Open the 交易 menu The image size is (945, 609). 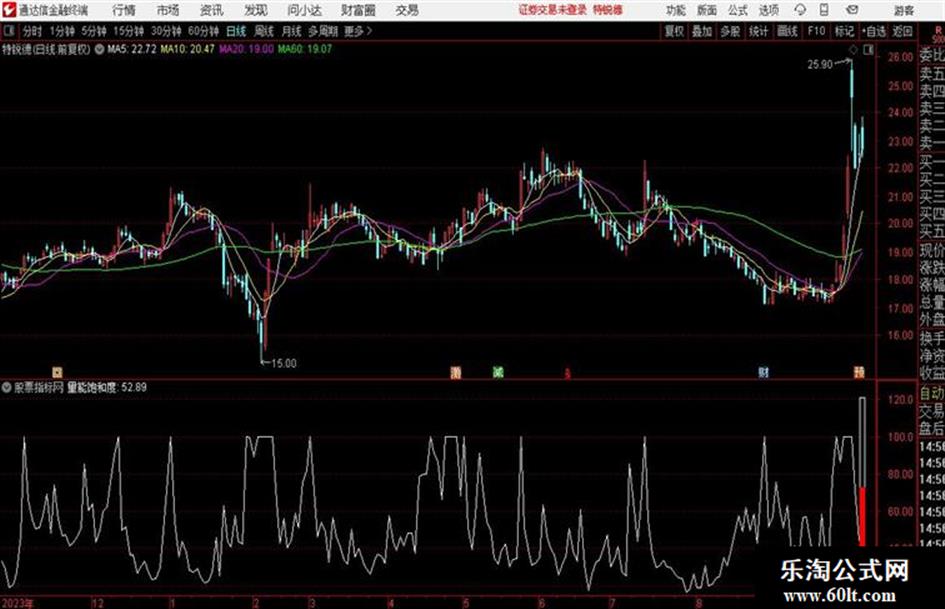click(407, 10)
